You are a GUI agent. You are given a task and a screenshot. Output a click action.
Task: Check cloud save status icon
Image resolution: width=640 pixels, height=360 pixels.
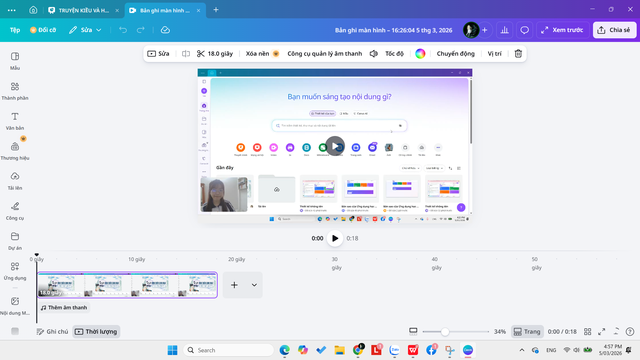tap(165, 30)
